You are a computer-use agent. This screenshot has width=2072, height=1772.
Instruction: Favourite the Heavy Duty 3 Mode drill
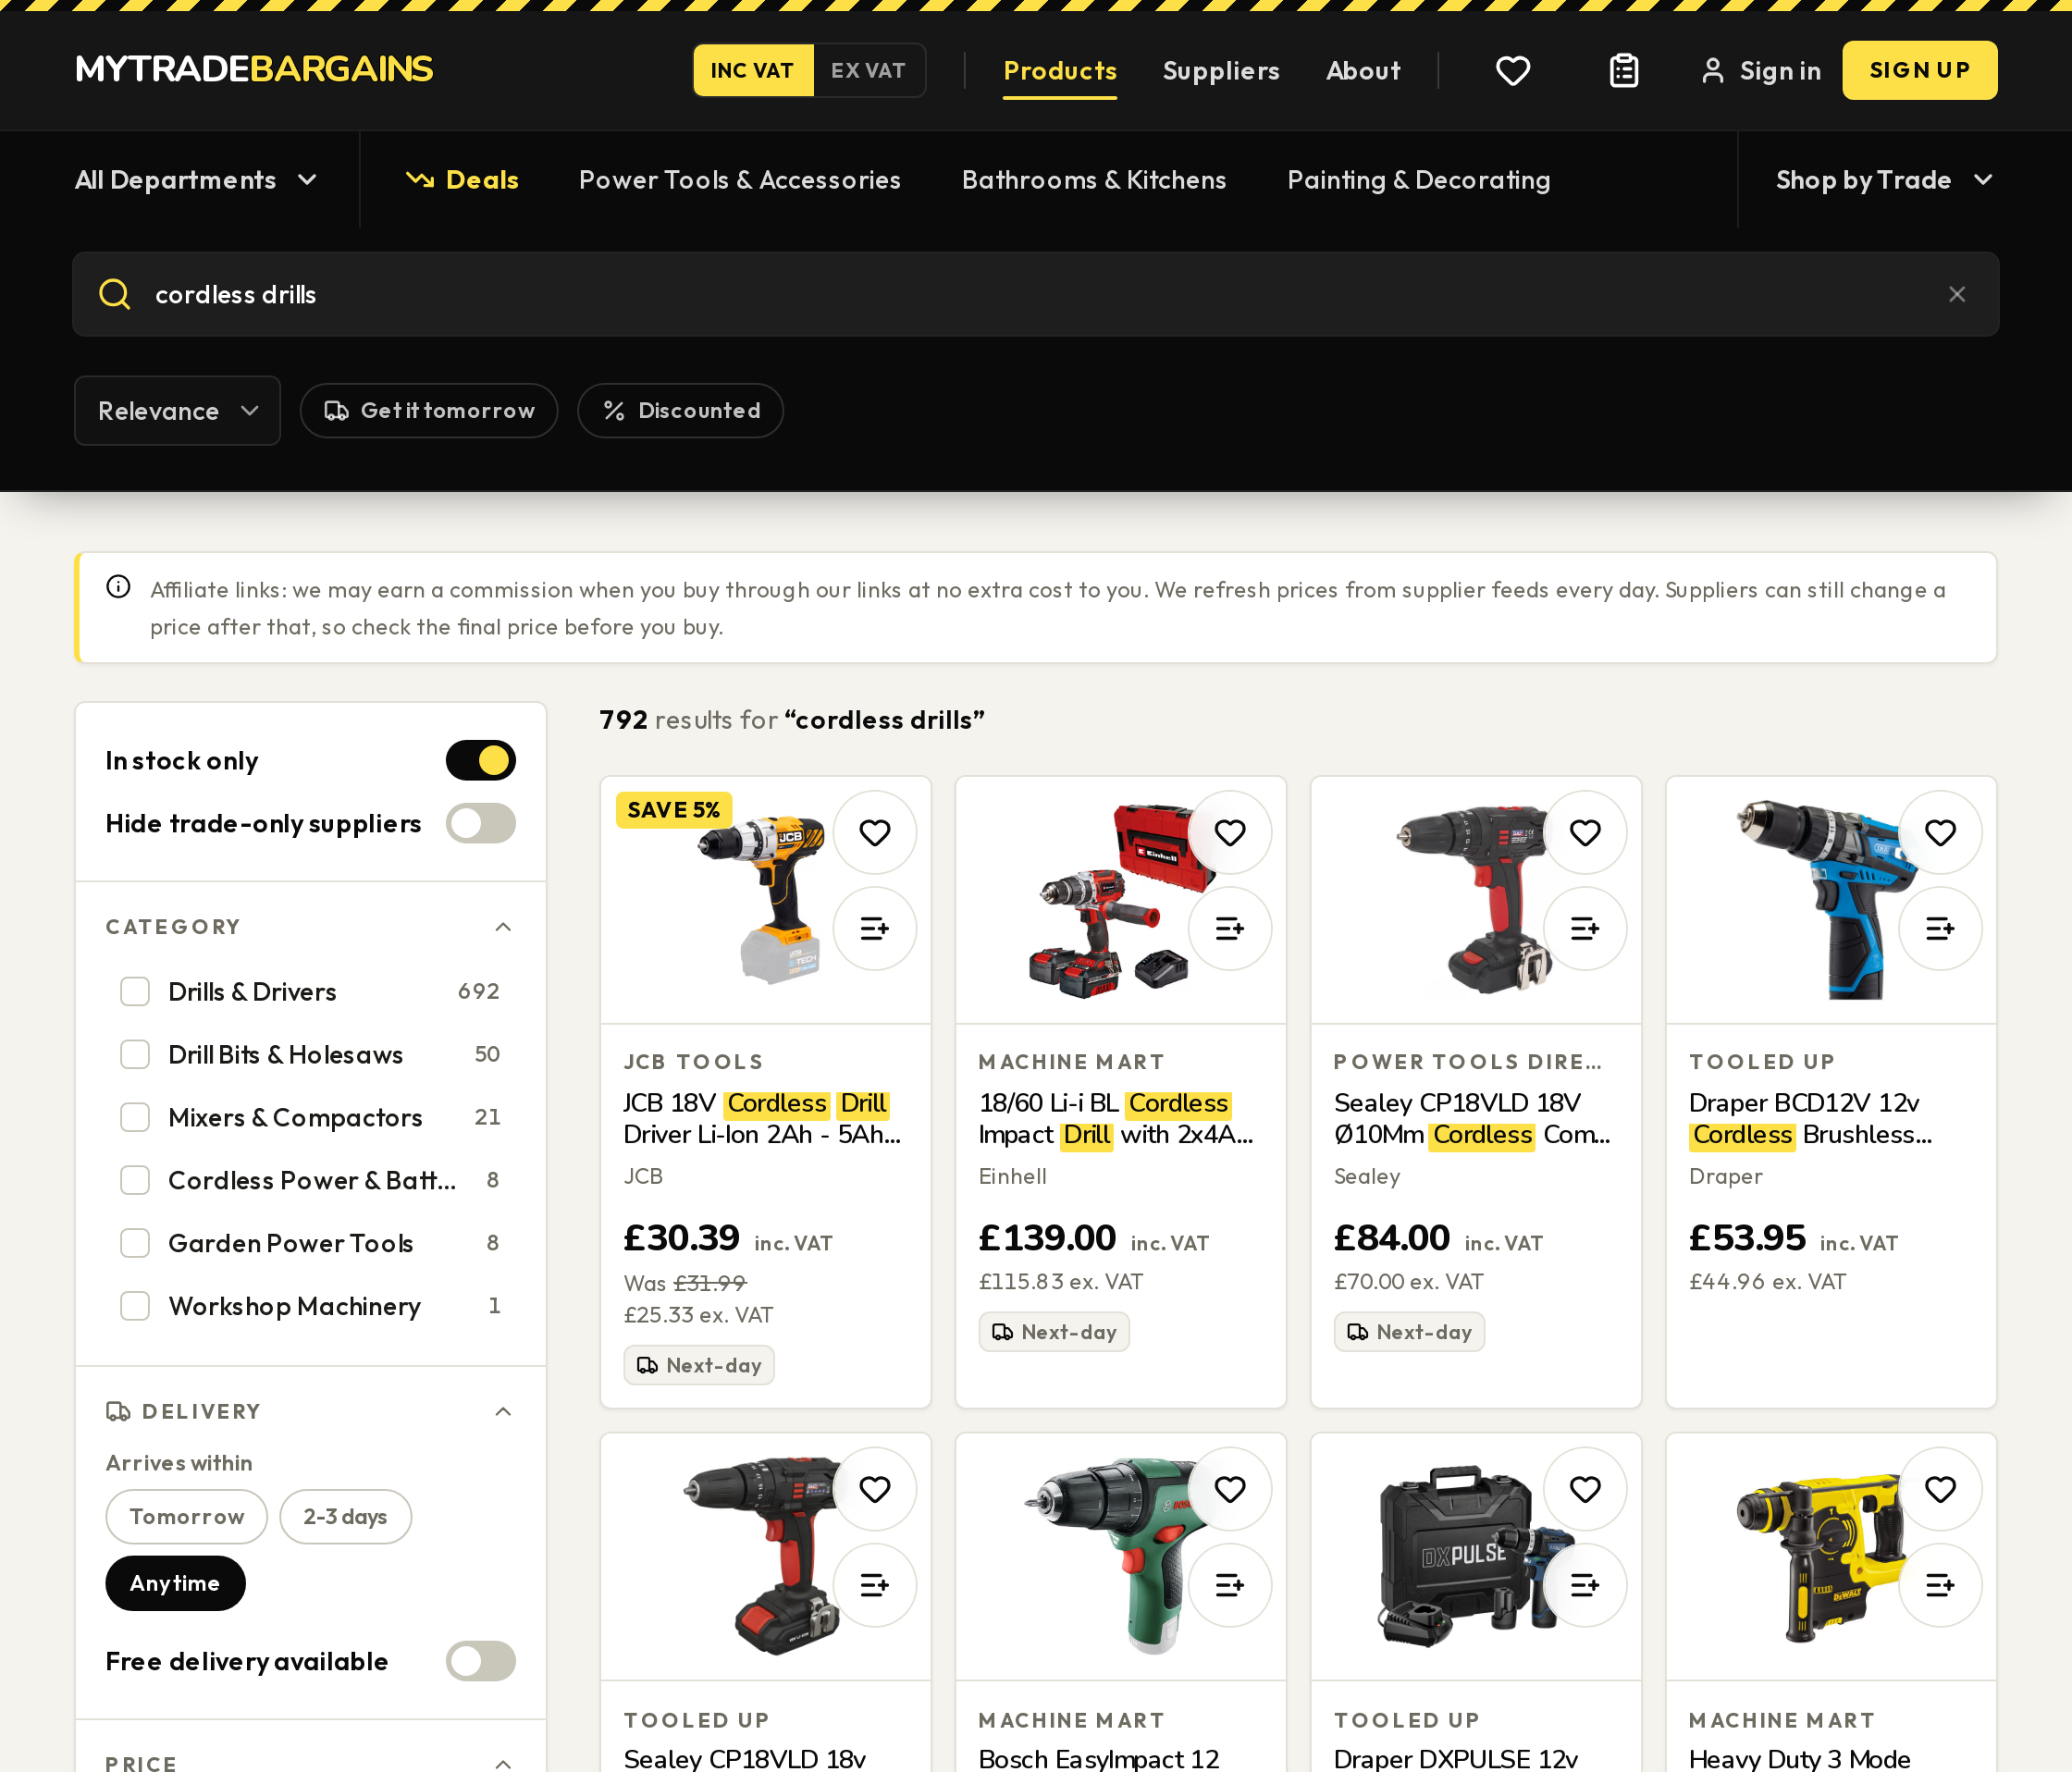[1939, 1489]
